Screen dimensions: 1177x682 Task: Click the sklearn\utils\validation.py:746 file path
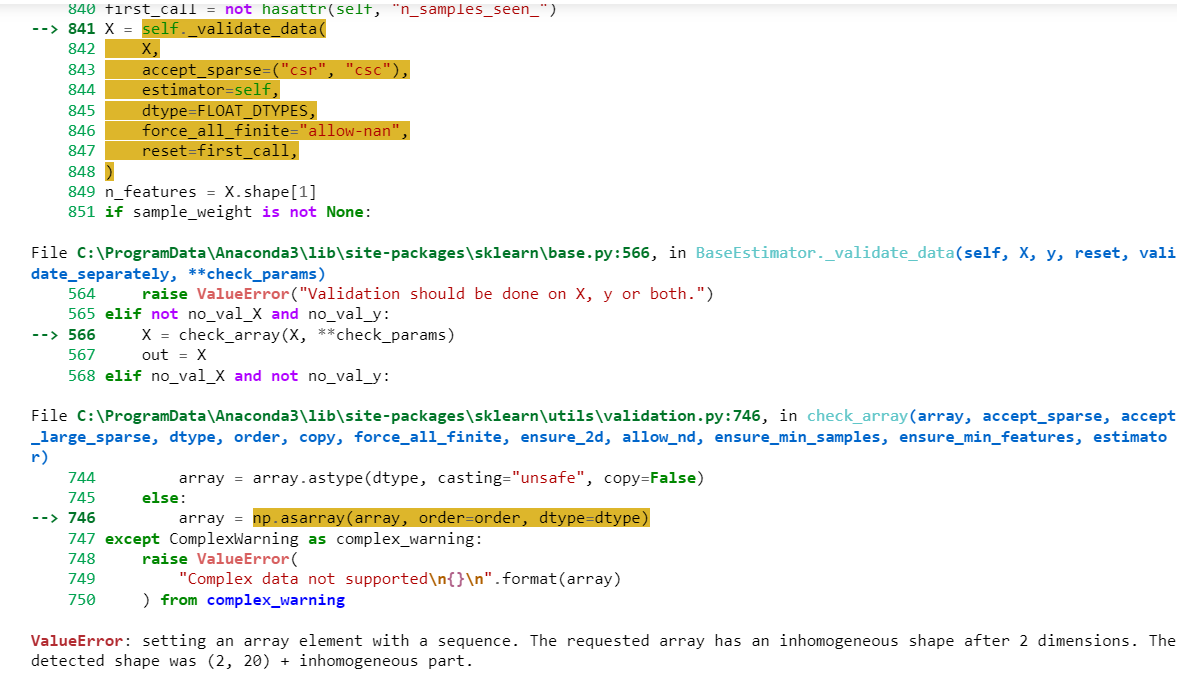419,416
